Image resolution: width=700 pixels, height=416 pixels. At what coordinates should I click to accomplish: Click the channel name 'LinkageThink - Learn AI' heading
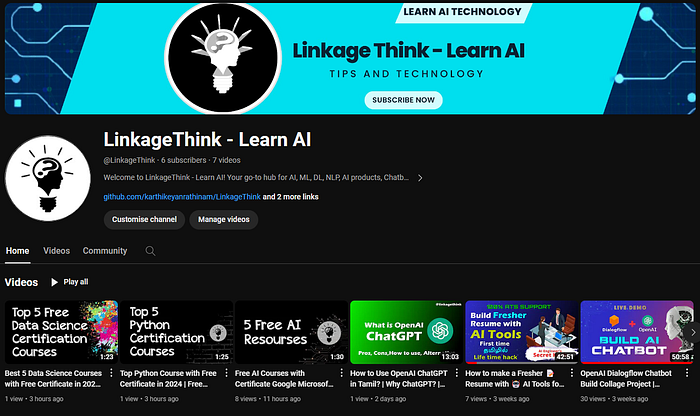pos(207,140)
